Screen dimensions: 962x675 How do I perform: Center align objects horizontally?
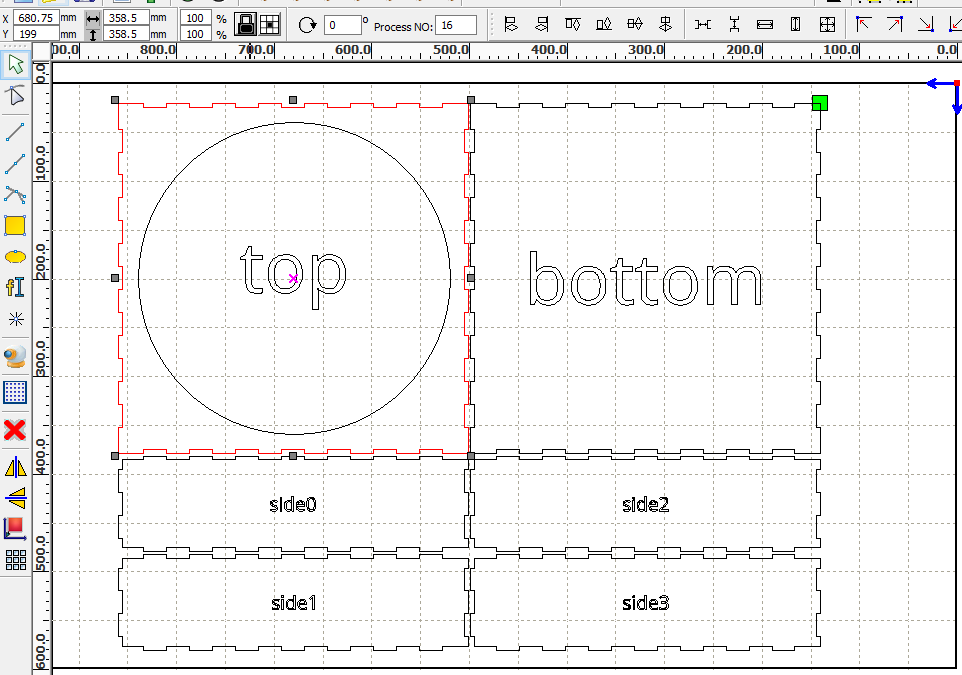[x=635, y=25]
